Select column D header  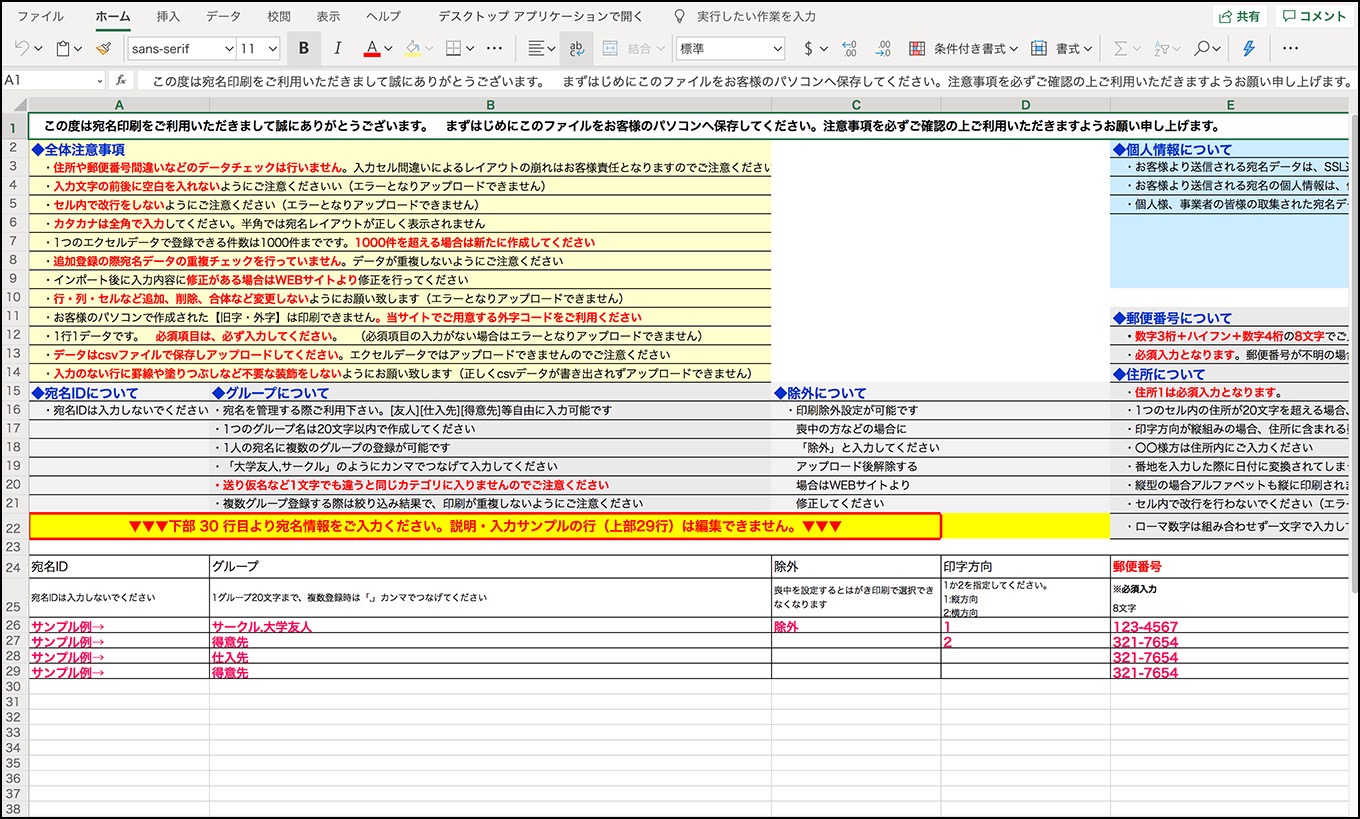pyautogui.click(x=1025, y=105)
